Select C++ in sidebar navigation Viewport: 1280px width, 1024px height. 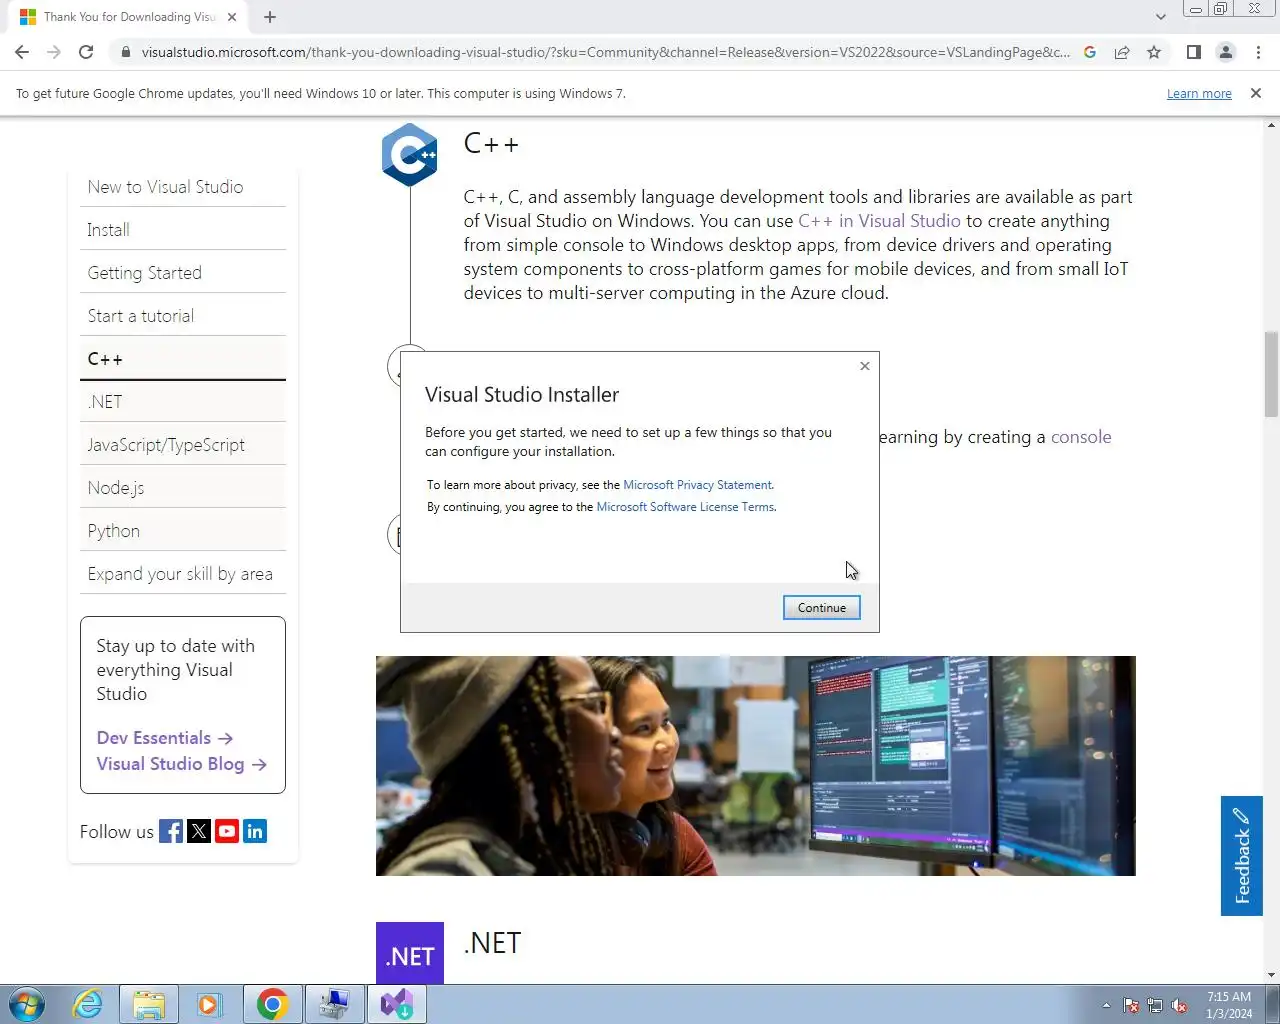point(183,359)
